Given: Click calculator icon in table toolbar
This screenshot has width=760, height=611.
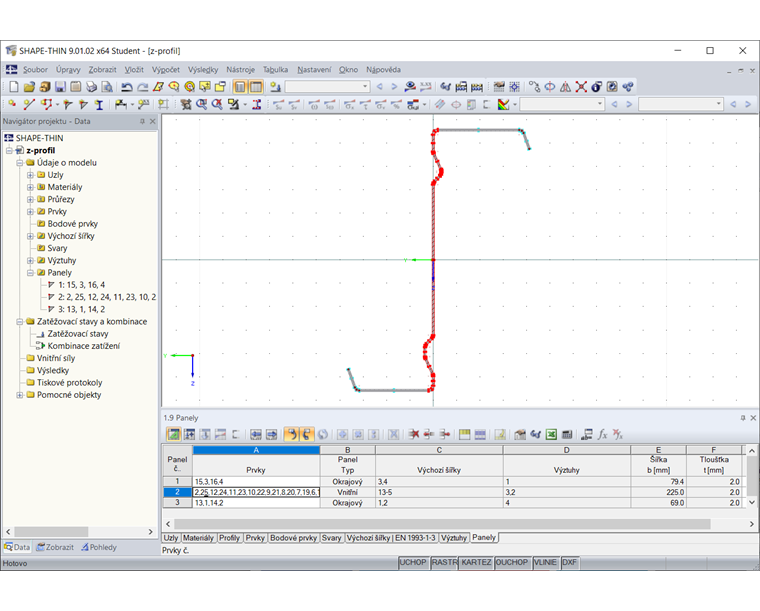Looking at the screenshot, I should click(x=567, y=434).
